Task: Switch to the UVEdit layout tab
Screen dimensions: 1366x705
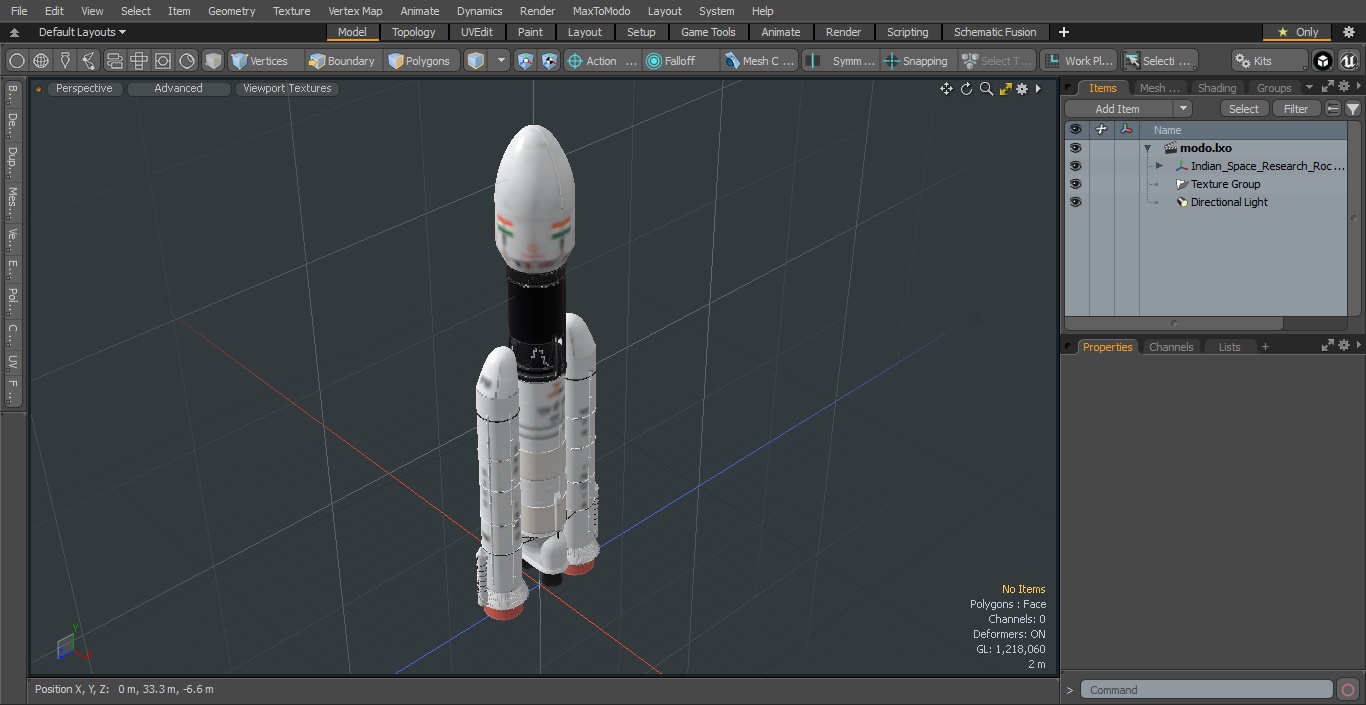Action: point(477,32)
